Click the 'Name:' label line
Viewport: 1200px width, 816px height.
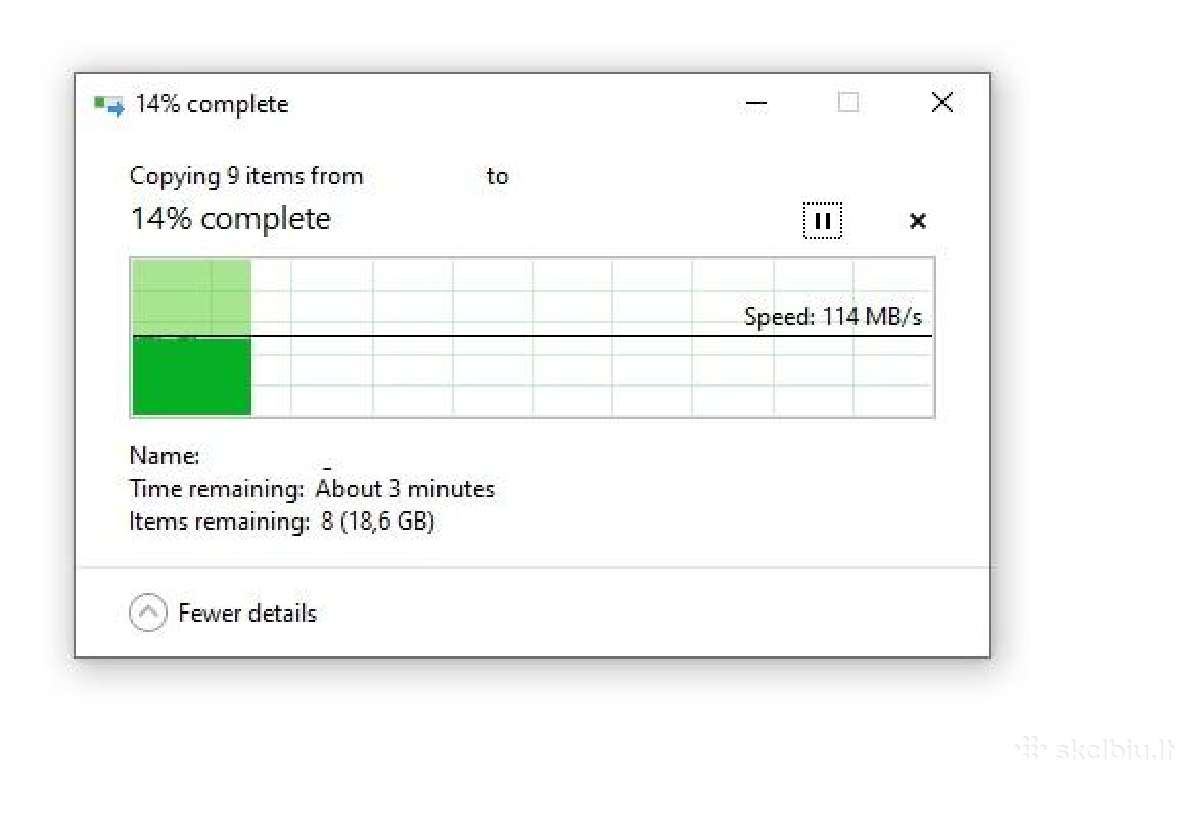[x=165, y=456]
